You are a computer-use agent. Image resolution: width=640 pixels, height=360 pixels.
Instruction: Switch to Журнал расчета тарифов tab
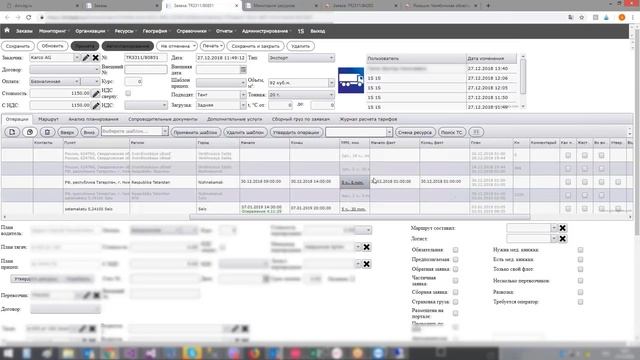[x=368, y=119]
